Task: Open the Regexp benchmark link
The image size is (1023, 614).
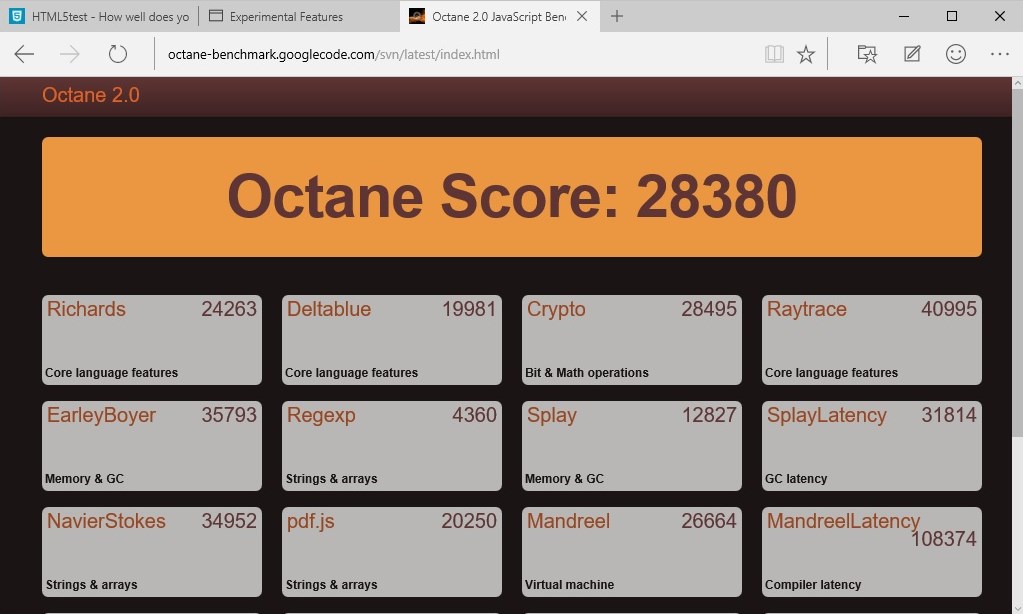Action: click(x=321, y=415)
